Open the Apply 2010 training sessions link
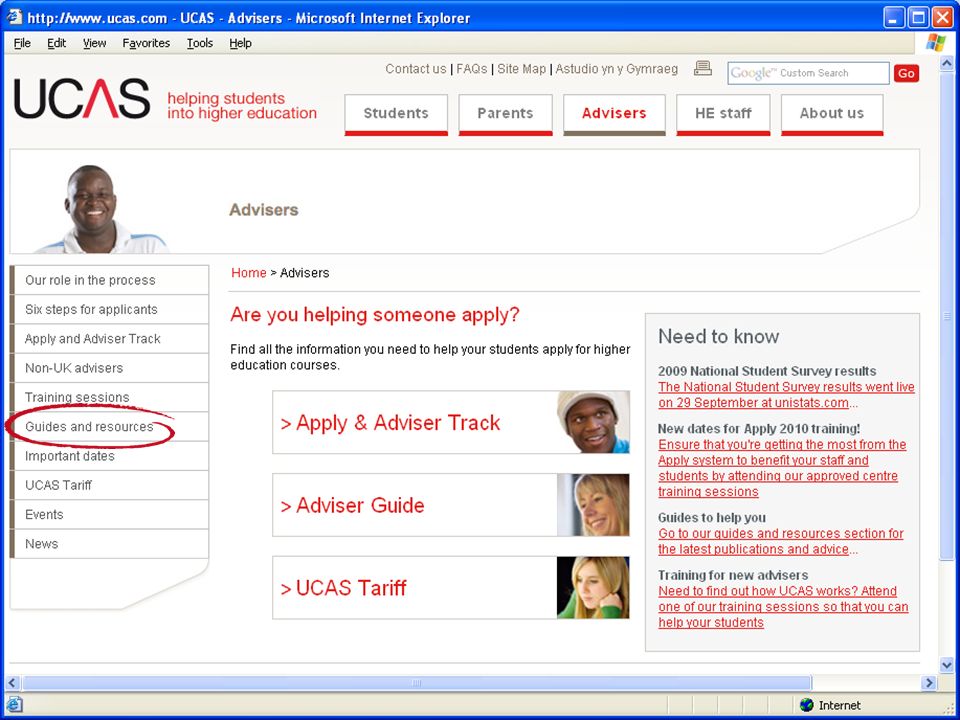The width and height of the screenshot is (960, 720). pos(782,468)
